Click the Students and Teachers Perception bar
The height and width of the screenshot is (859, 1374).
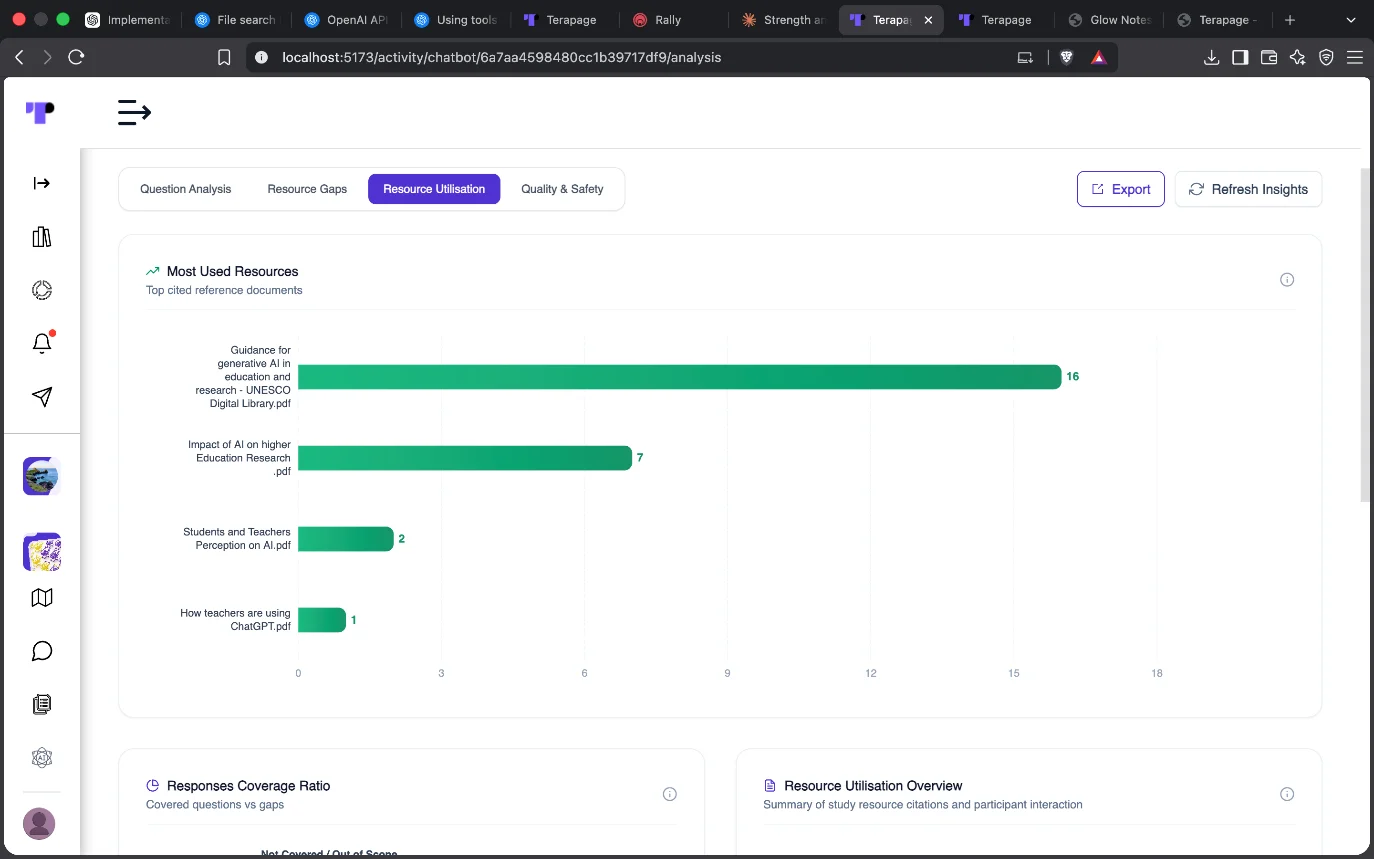point(346,539)
